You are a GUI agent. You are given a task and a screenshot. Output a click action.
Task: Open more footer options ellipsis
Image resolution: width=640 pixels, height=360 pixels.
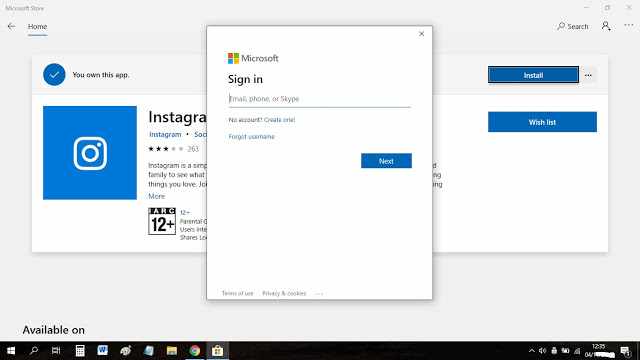pyautogui.click(x=319, y=293)
